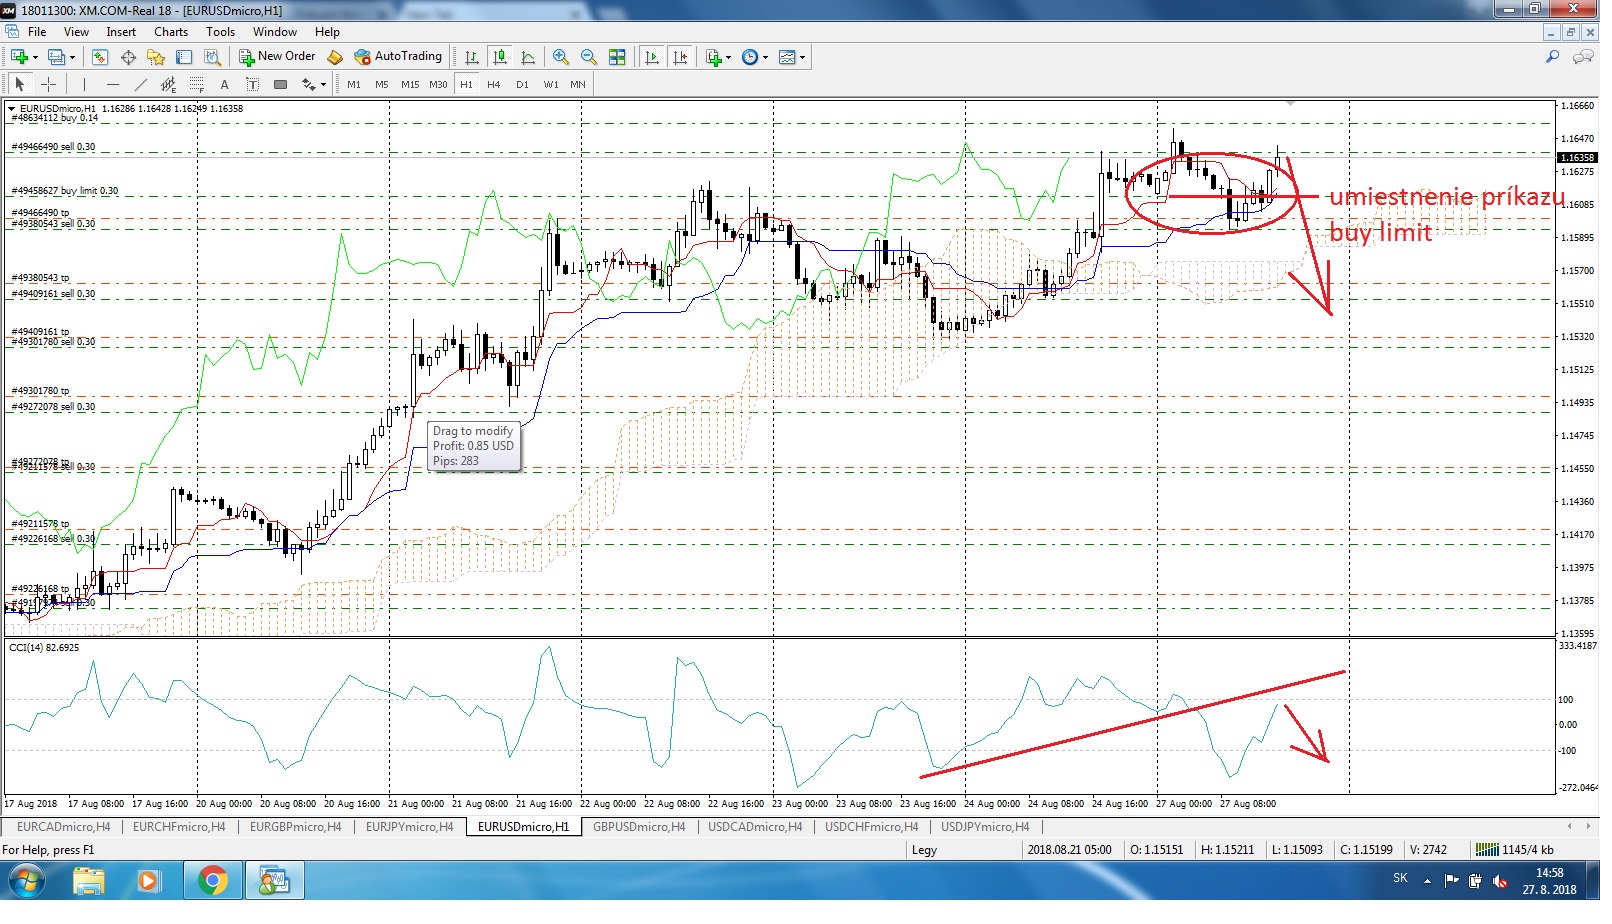Expand the New Chart dropdown arrow
This screenshot has width=1612, height=924.
[x=35, y=57]
